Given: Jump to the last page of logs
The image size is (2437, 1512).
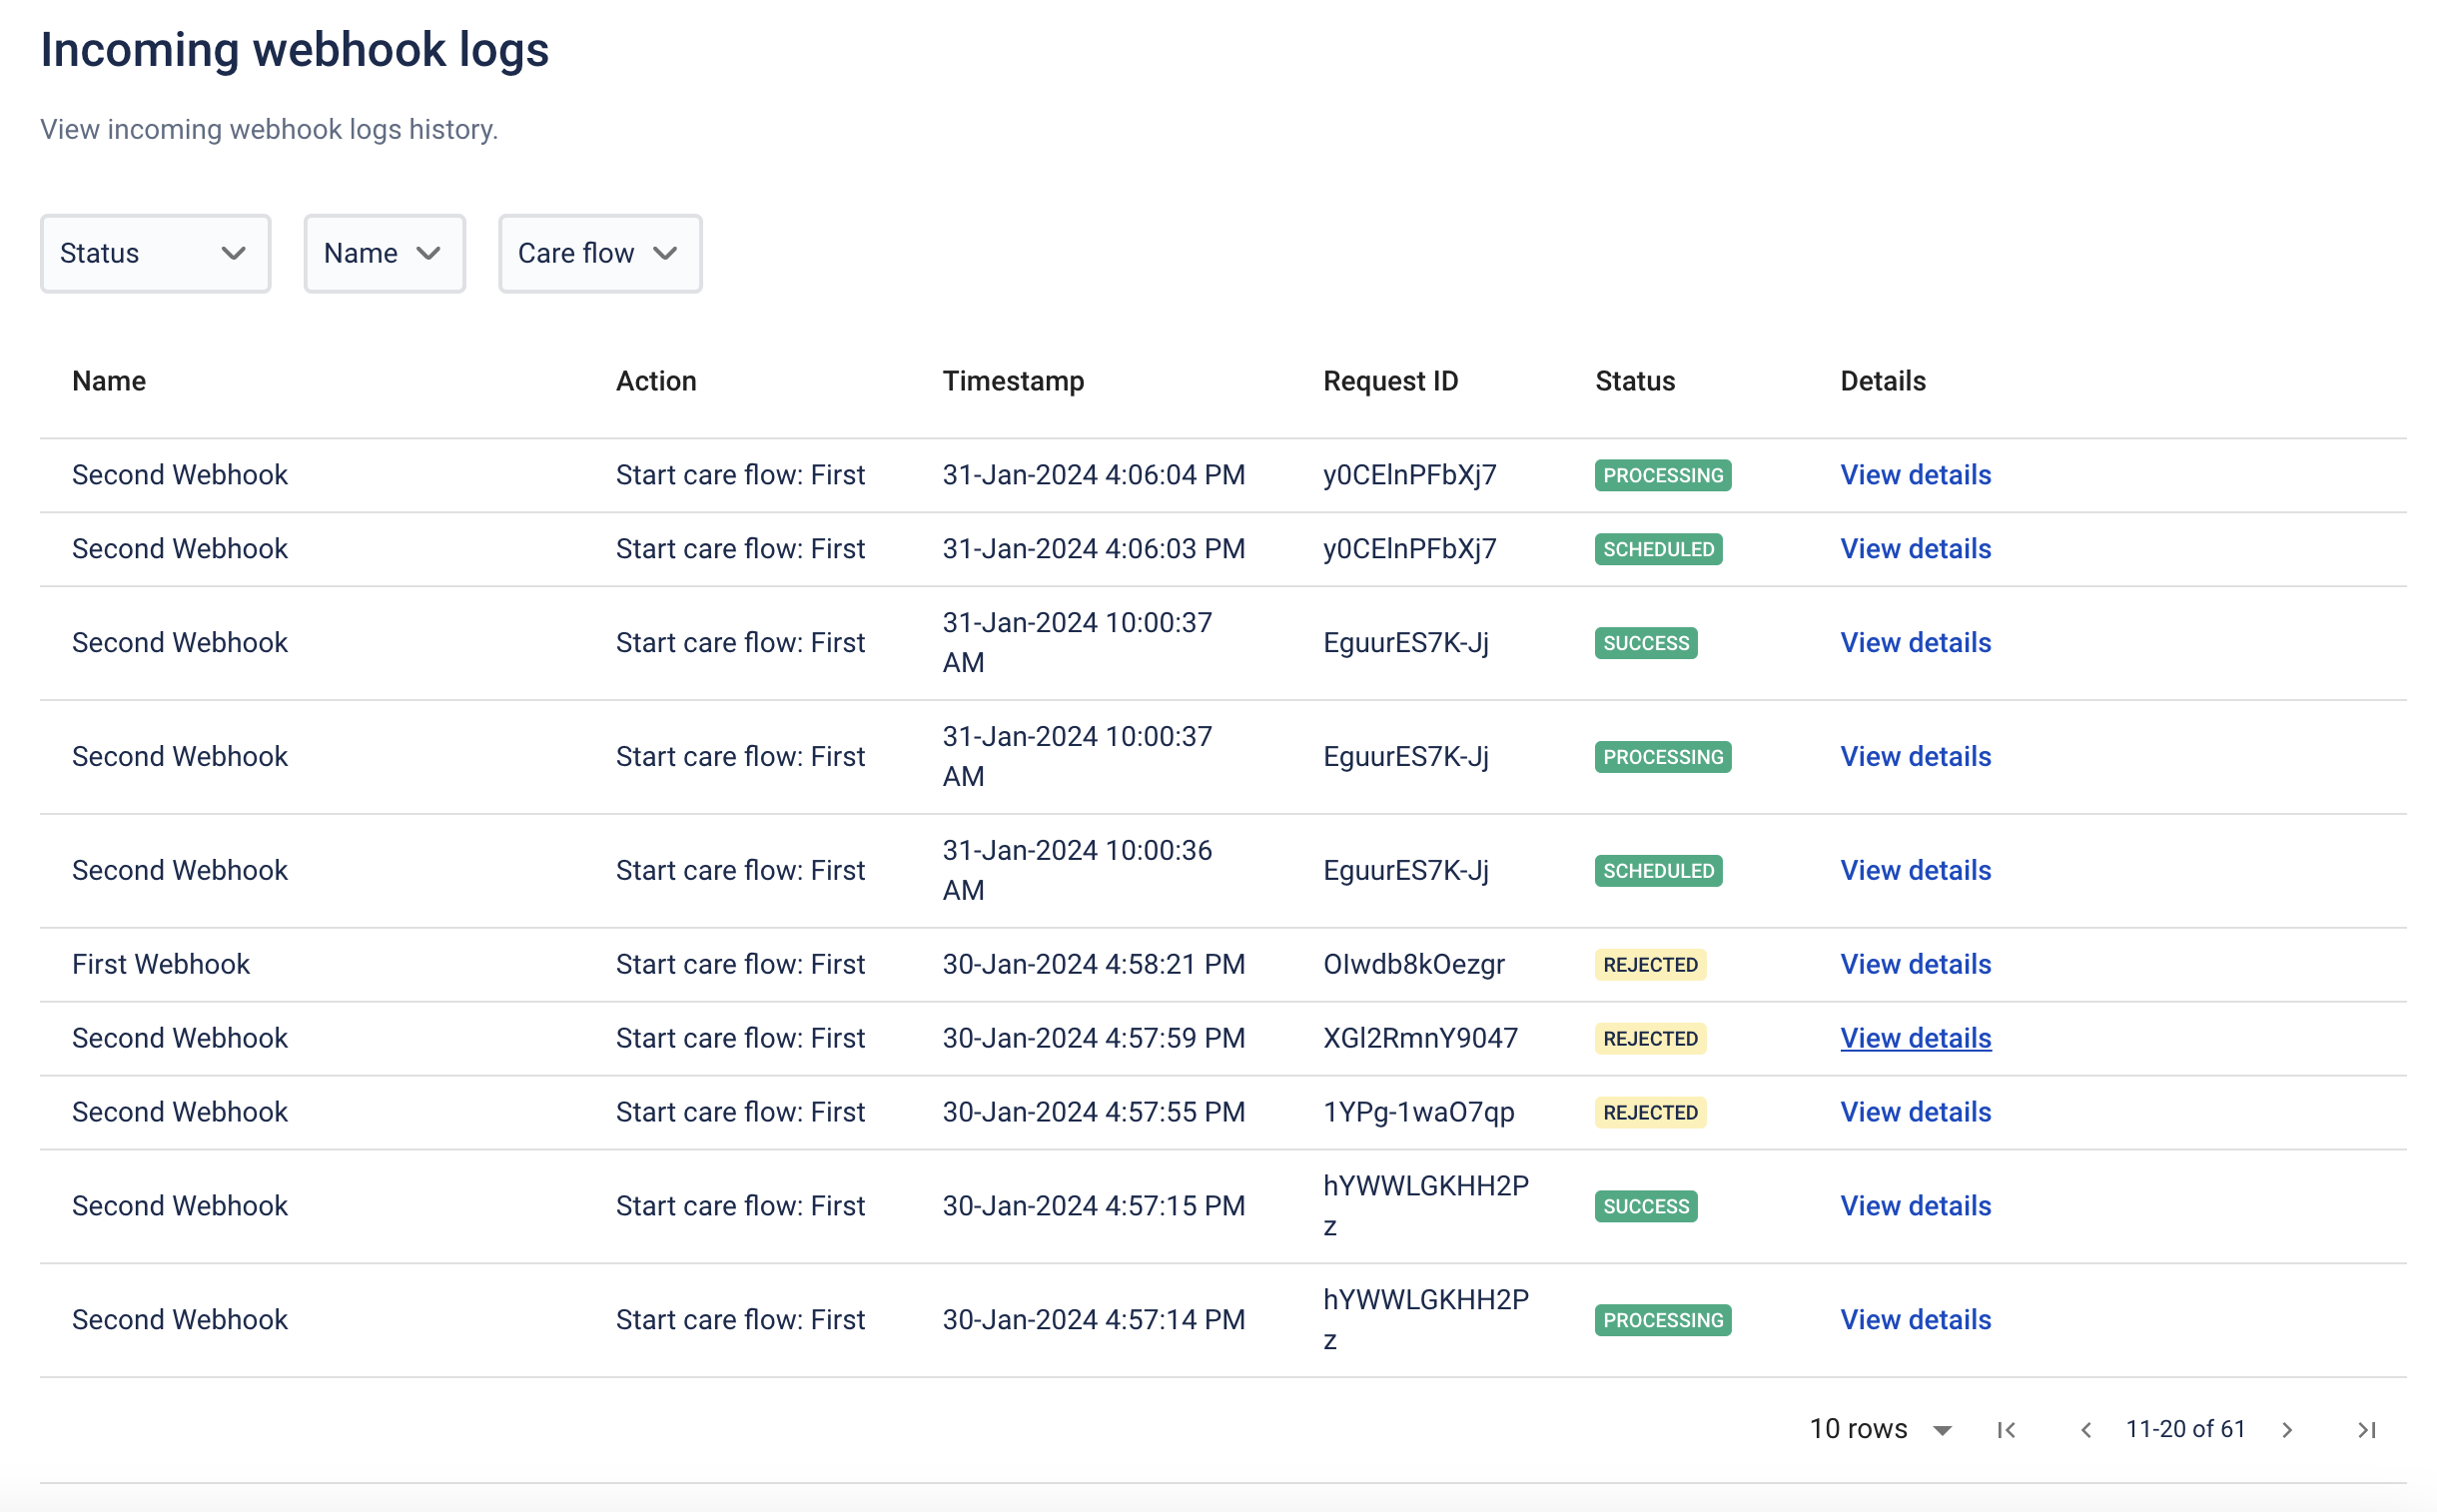Looking at the screenshot, I should pos(2367,1430).
